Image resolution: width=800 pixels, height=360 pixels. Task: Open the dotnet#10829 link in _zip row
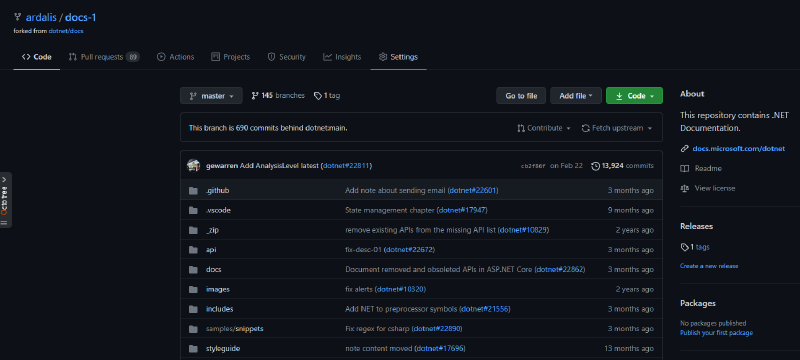(523, 230)
